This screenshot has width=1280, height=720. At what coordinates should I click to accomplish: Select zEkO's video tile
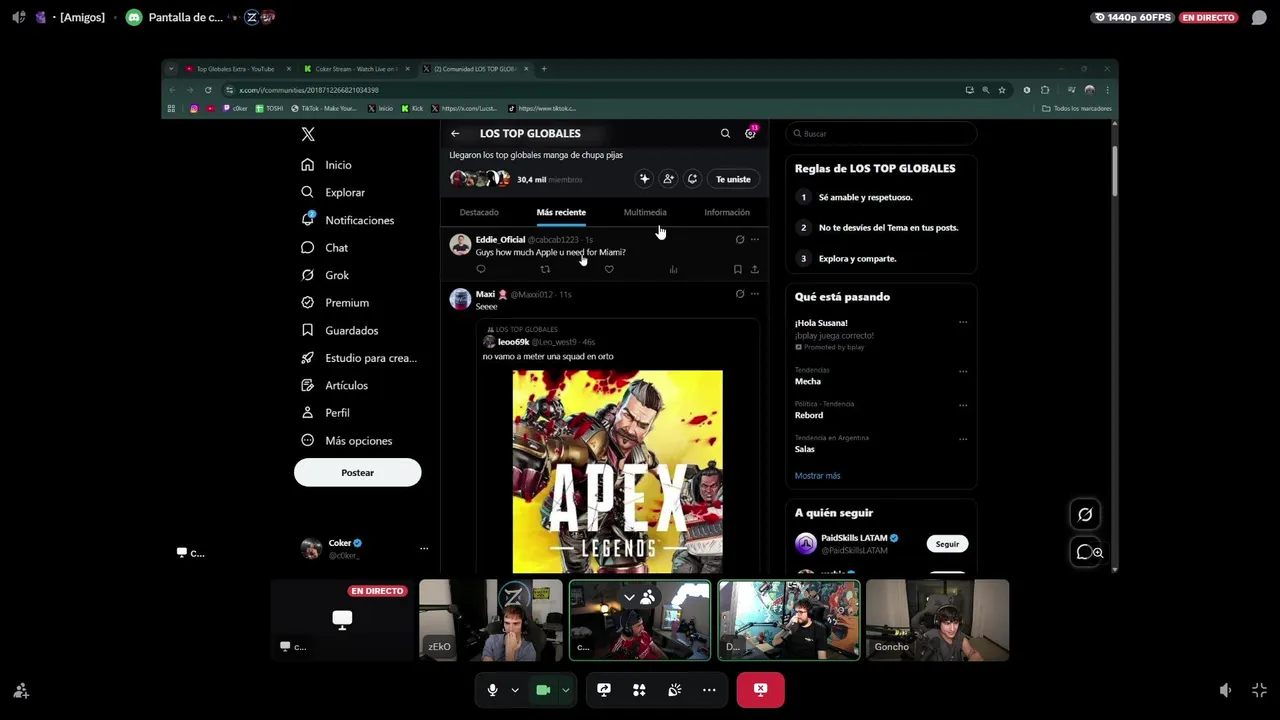(x=490, y=620)
